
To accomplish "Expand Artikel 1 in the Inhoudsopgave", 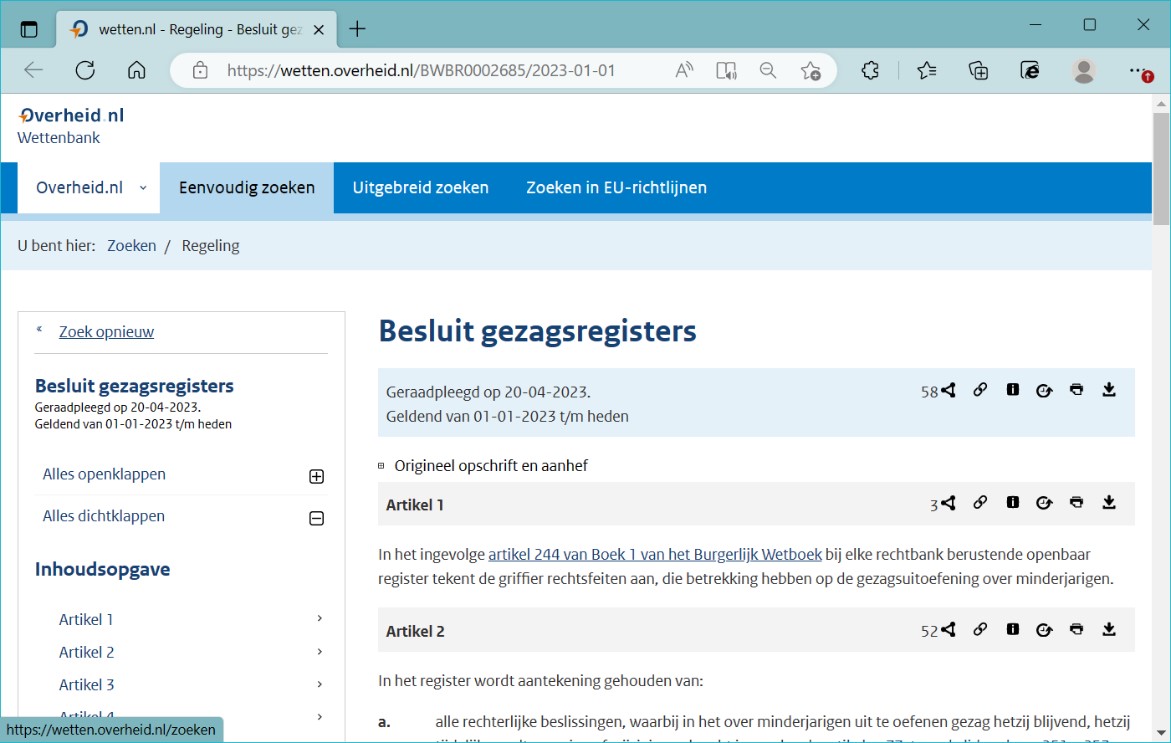I will [x=320, y=618].
